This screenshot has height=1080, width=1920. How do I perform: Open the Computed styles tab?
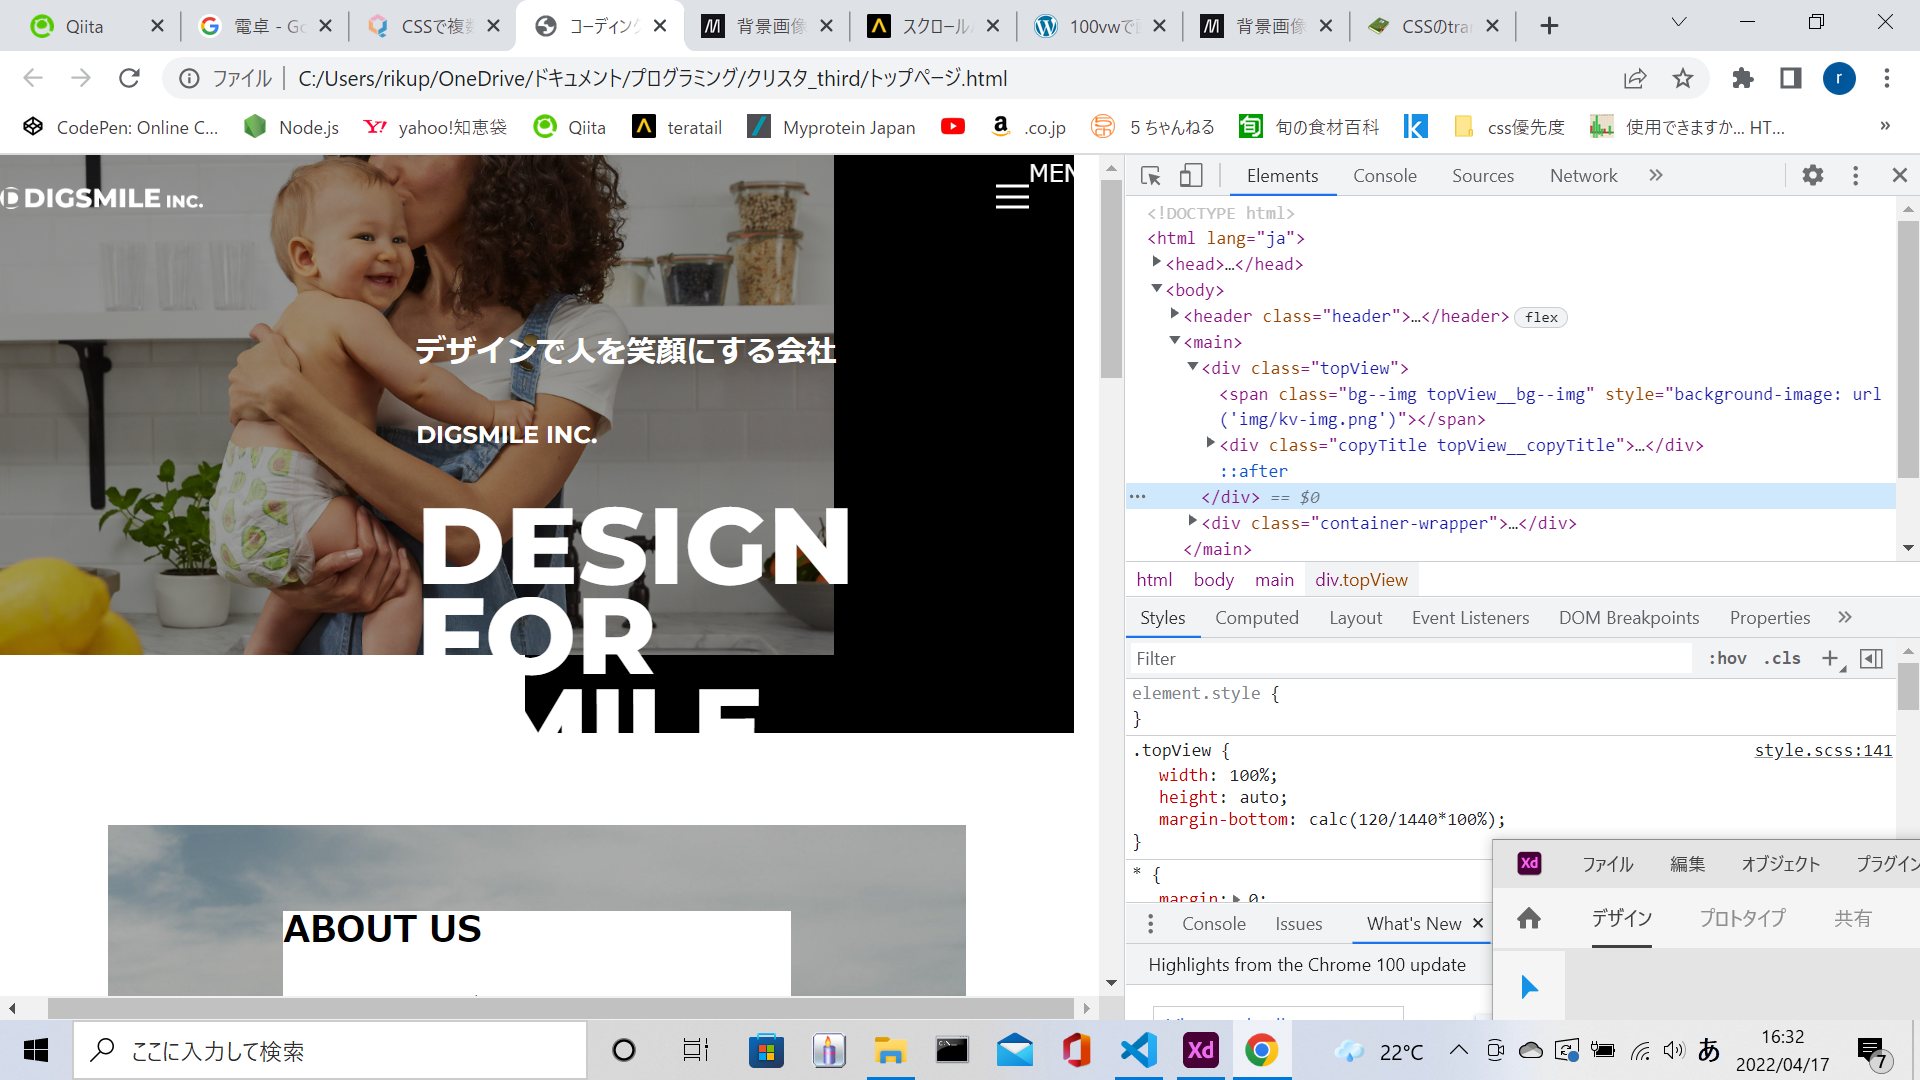click(1256, 618)
